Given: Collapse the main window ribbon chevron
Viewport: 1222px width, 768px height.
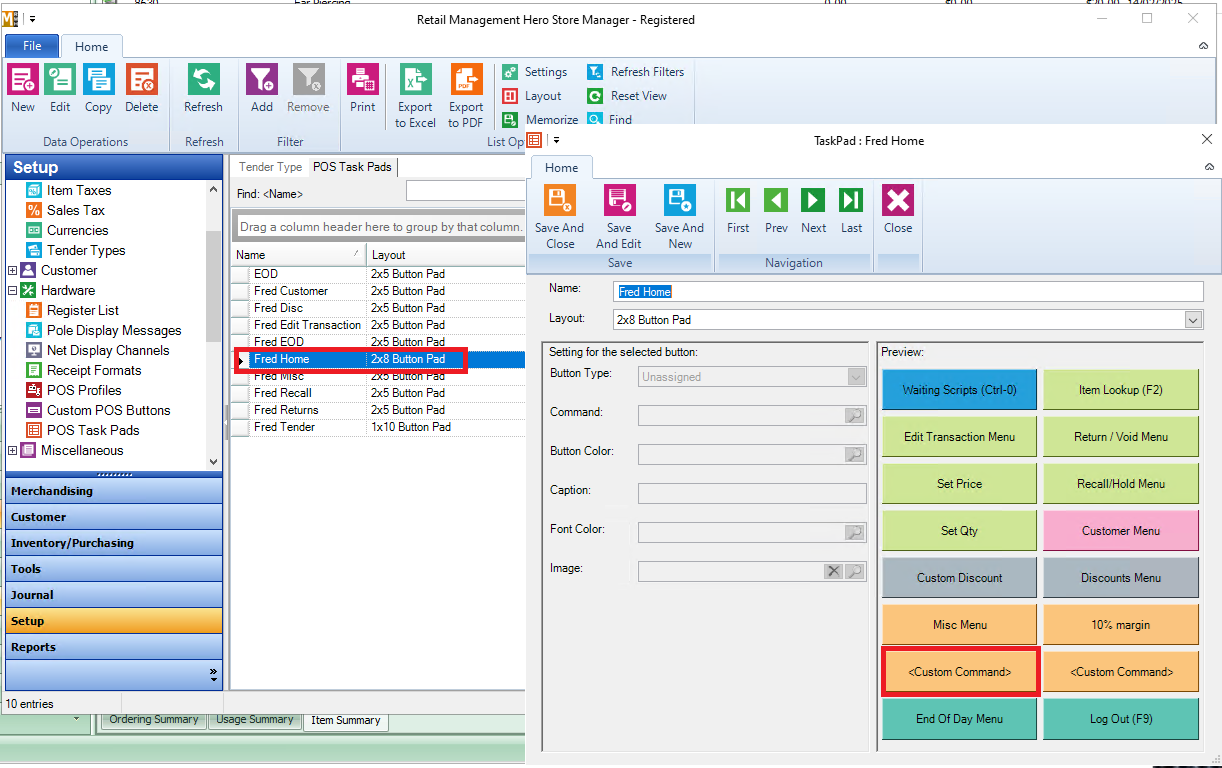Looking at the screenshot, I should pos(1203,46).
